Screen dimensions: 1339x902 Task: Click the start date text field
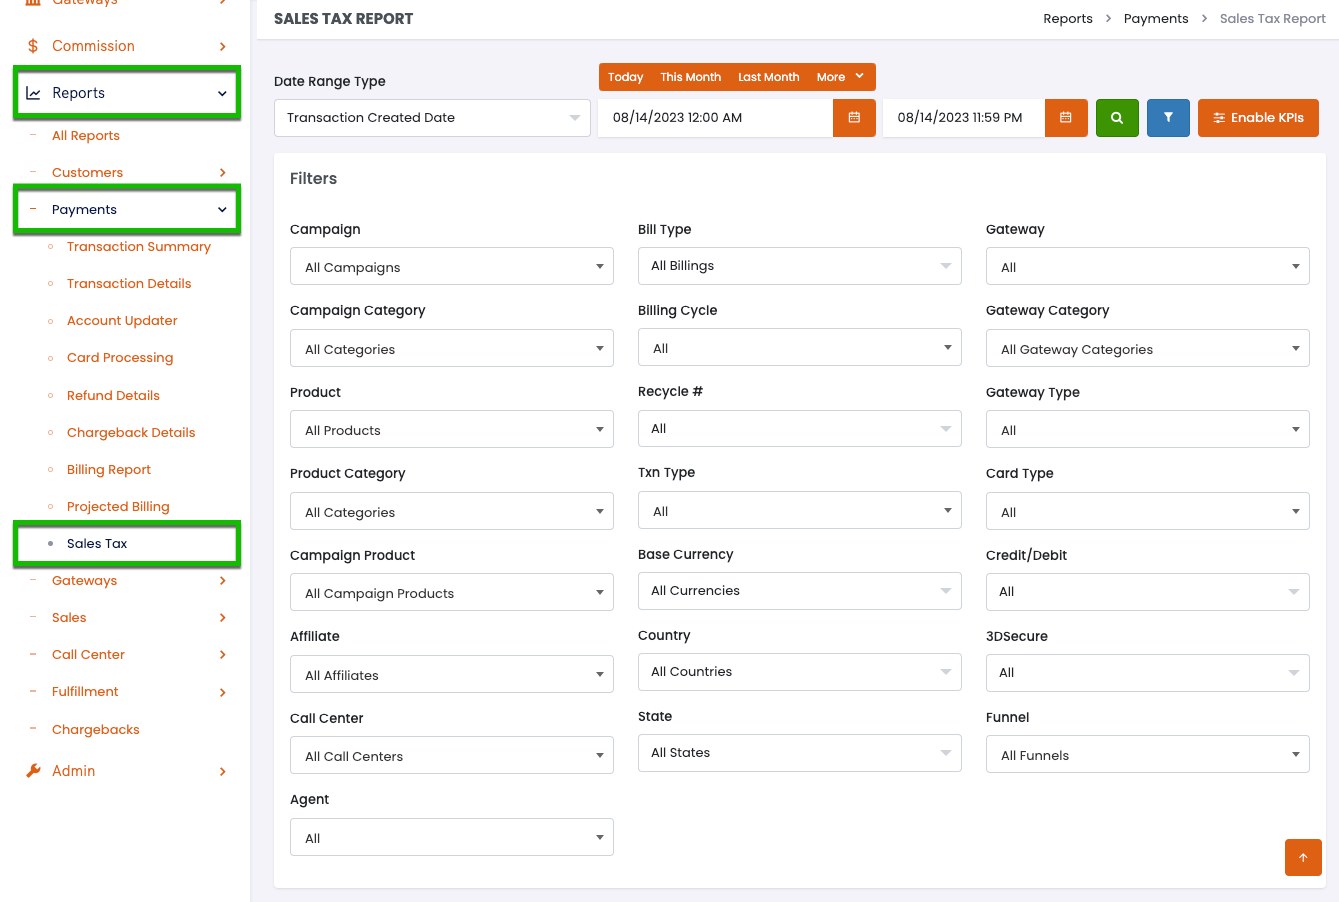[715, 118]
